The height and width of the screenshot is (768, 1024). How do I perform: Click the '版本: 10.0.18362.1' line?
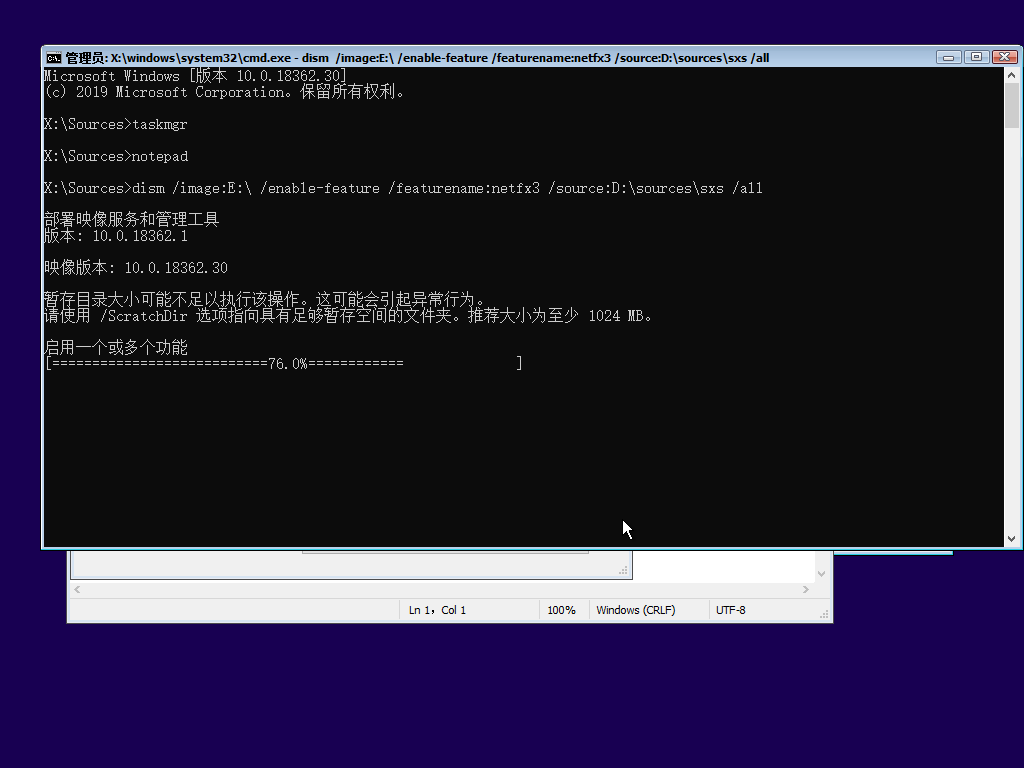pos(116,236)
